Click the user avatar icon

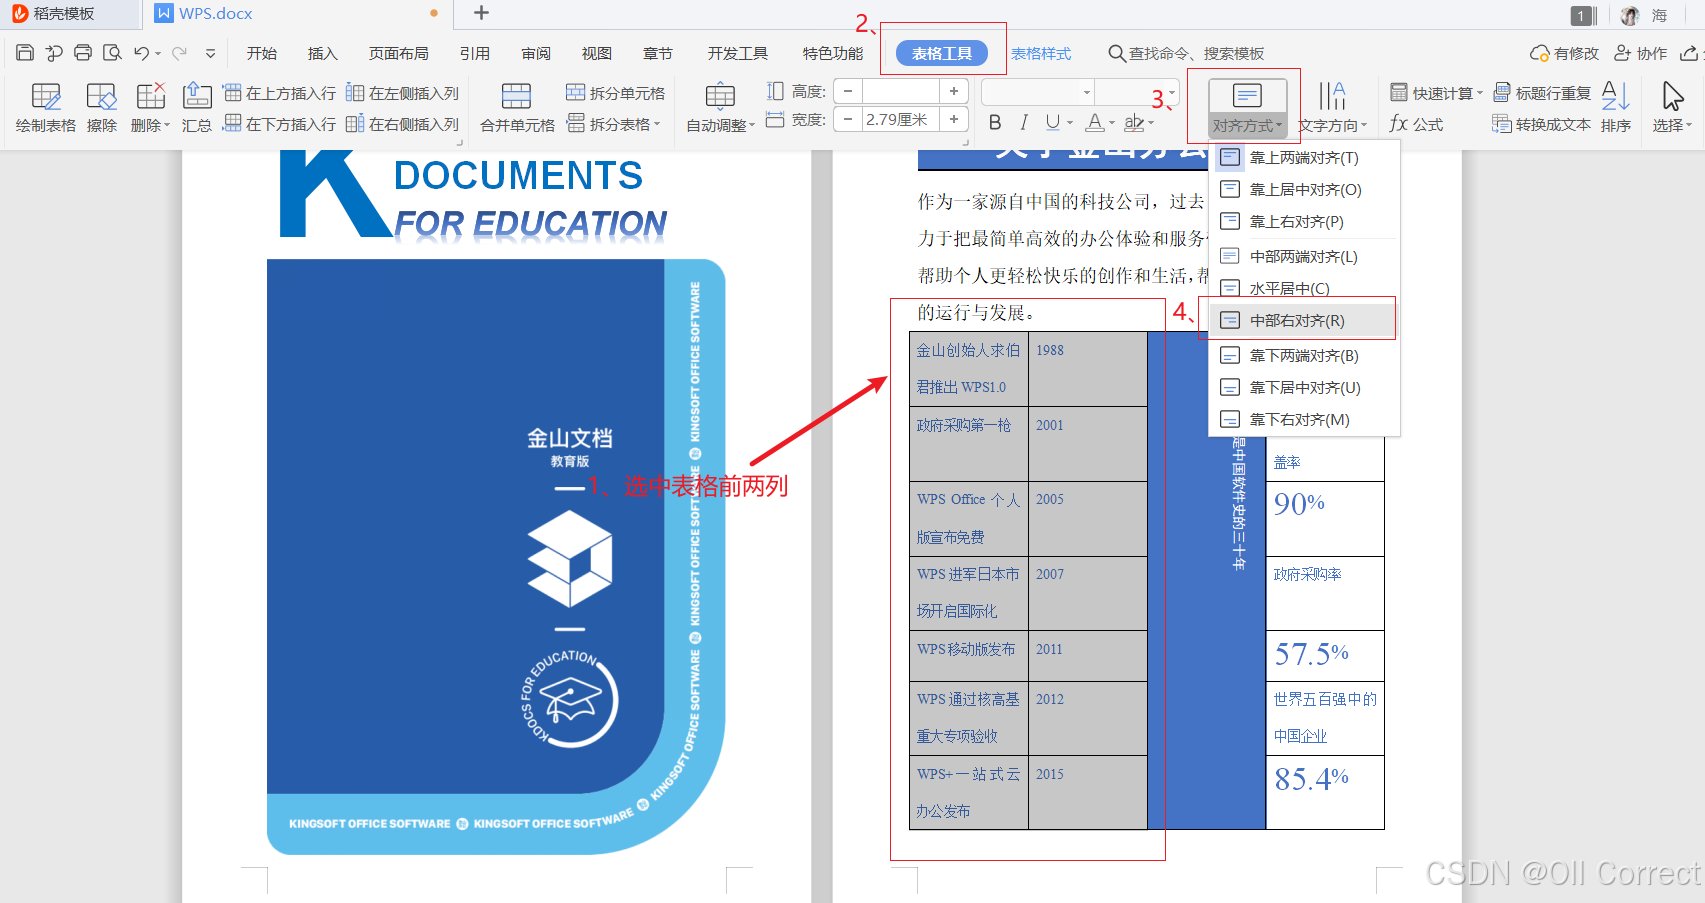point(1630,15)
